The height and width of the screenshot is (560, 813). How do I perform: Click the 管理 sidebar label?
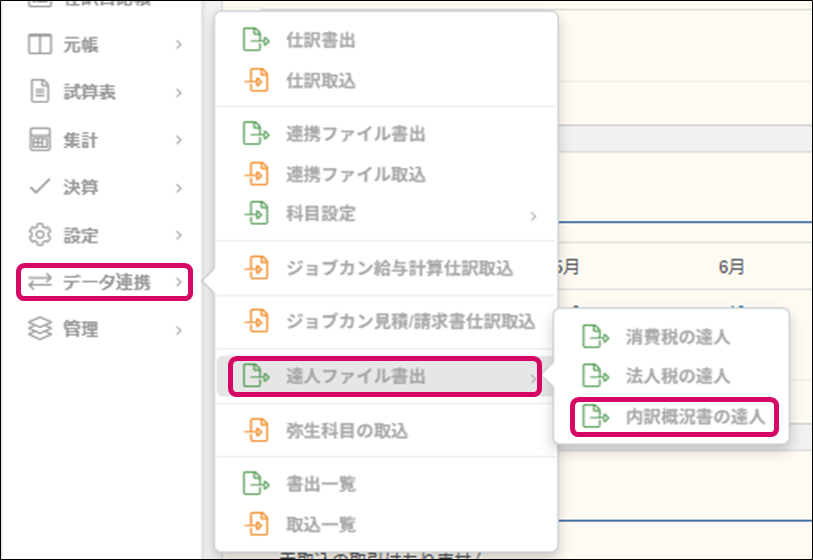(x=80, y=329)
